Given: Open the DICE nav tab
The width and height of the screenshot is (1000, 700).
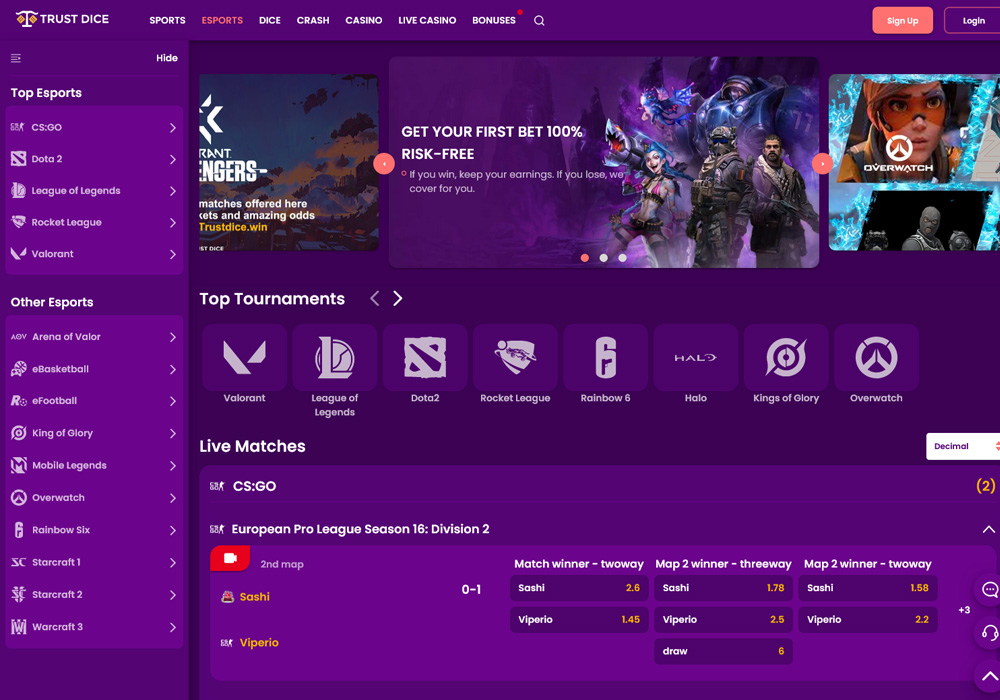Looking at the screenshot, I should (270, 20).
